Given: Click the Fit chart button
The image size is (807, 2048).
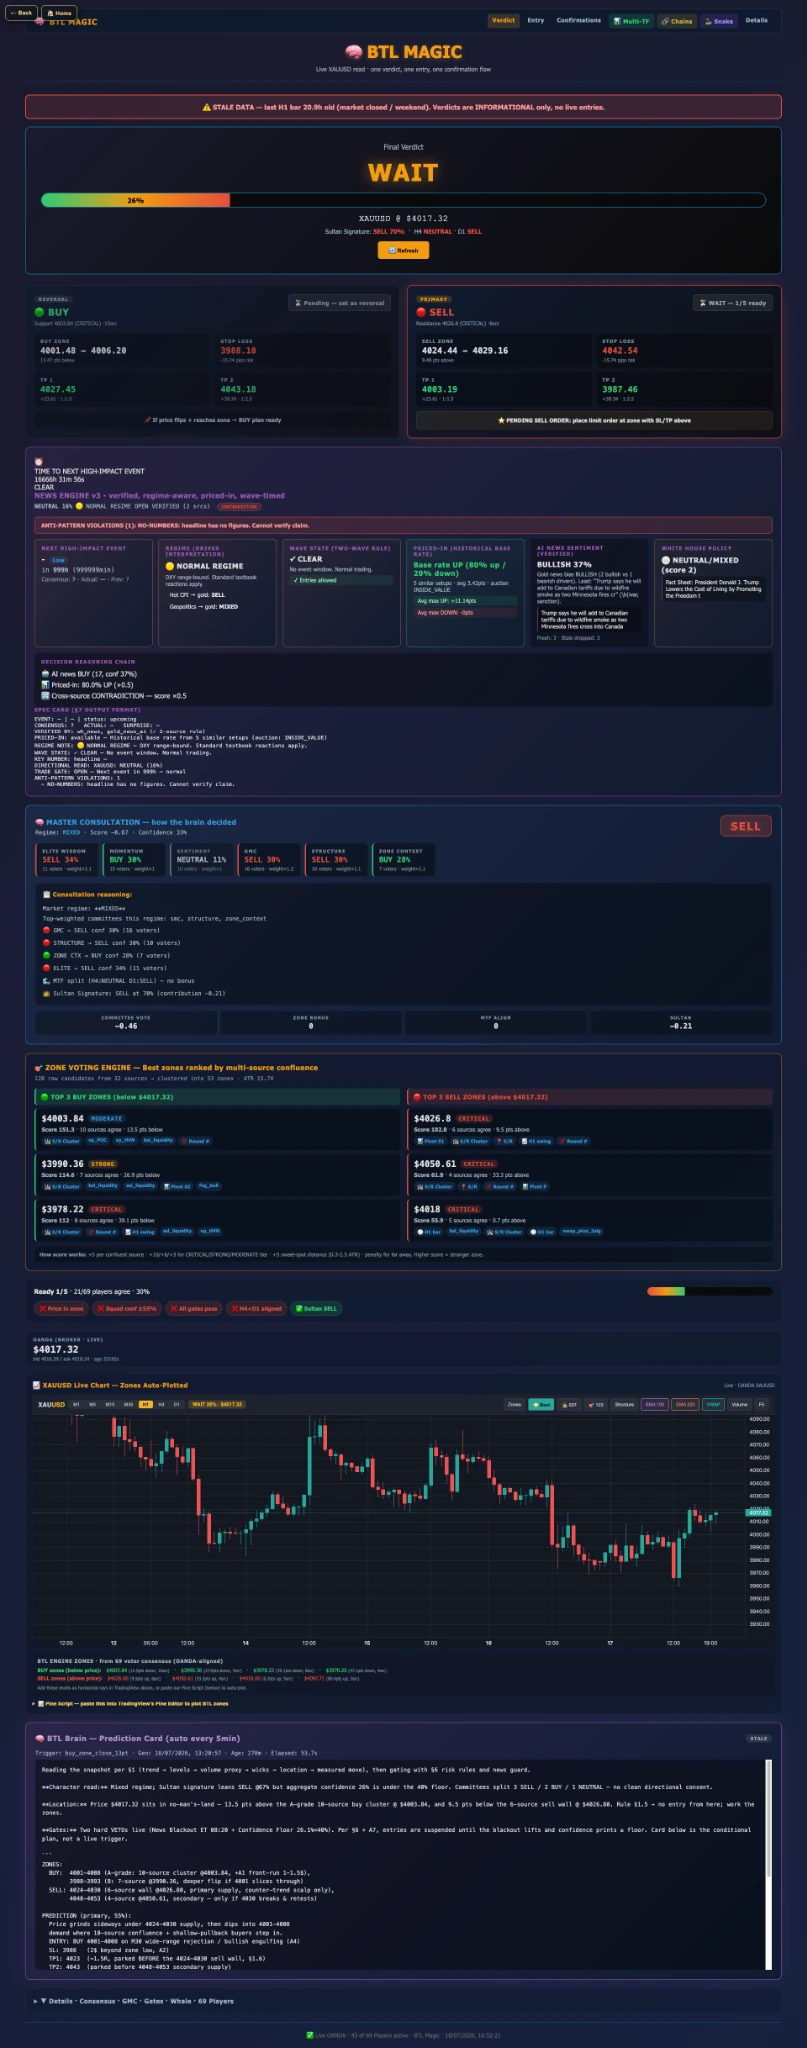Looking at the screenshot, I should coord(762,1404).
